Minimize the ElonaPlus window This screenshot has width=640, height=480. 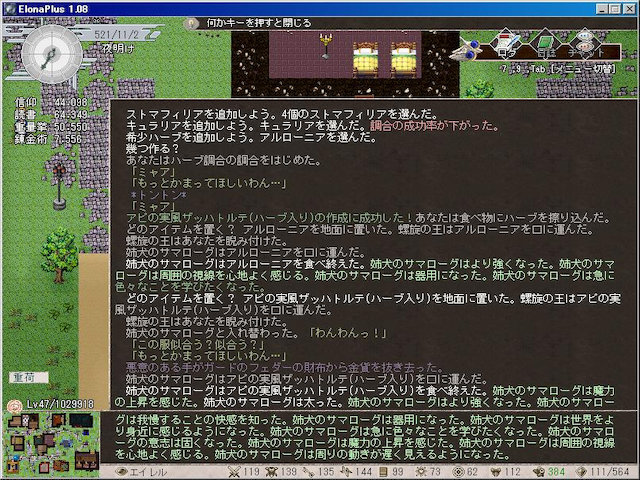[x=602, y=9]
